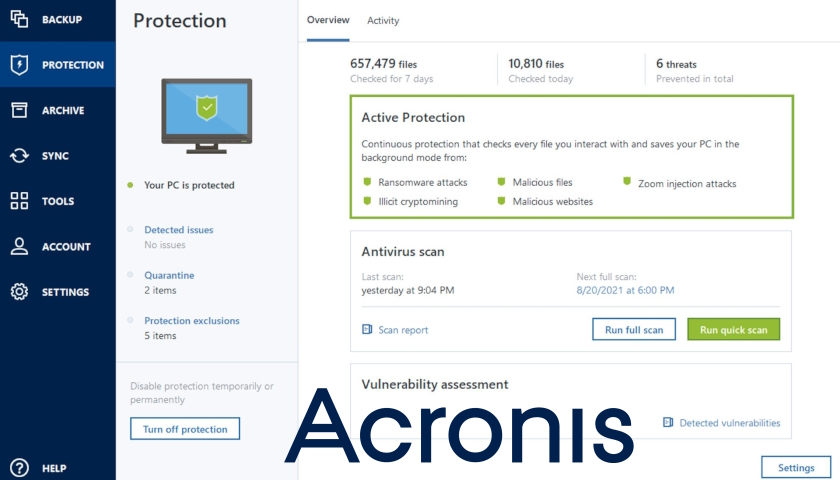This screenshot has width=840, height=480.
Task: Click the Malicious files shield icon
Action: tap(501, 182)
